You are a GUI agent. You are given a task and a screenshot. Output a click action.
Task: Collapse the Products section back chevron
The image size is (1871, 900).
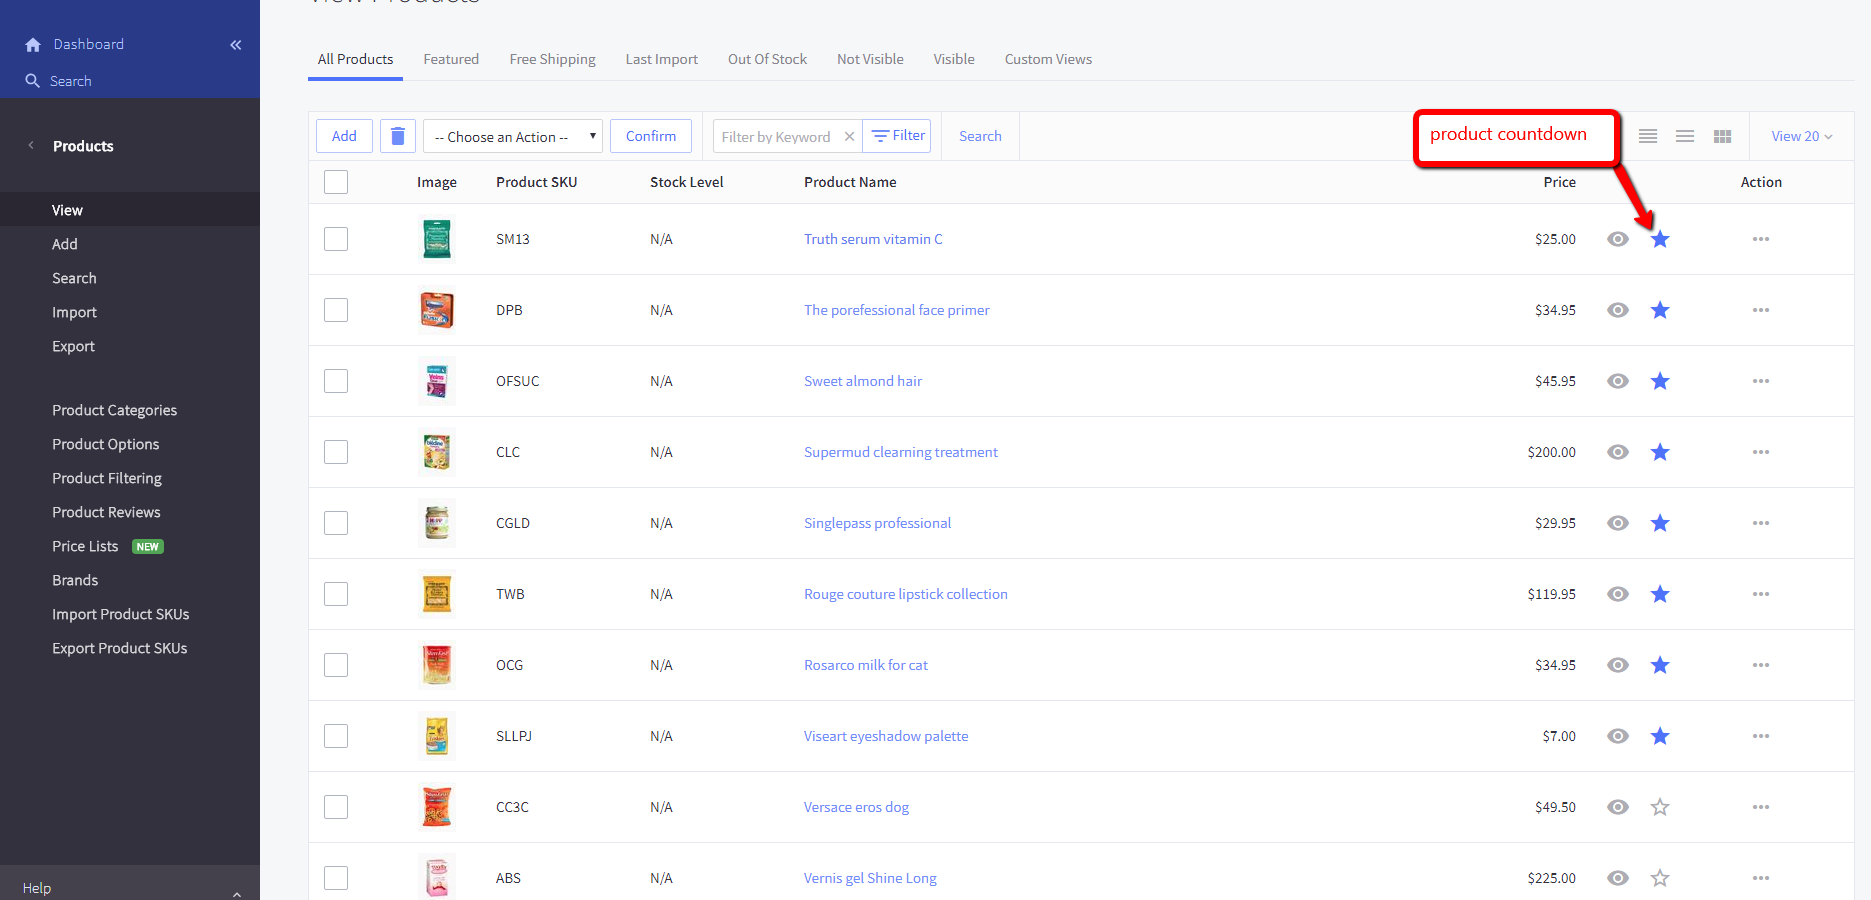31,146
